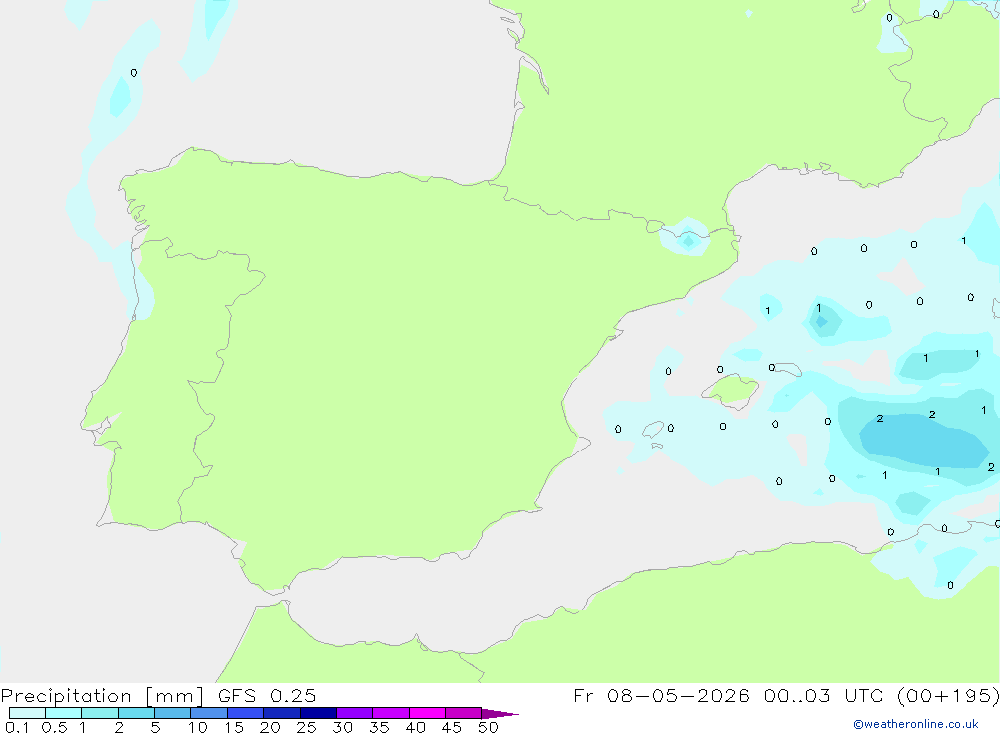This screenshot has height=733, width=1000.
Task: Click the 'GFS 0.25' model label
Action: (x=267, y=696)
